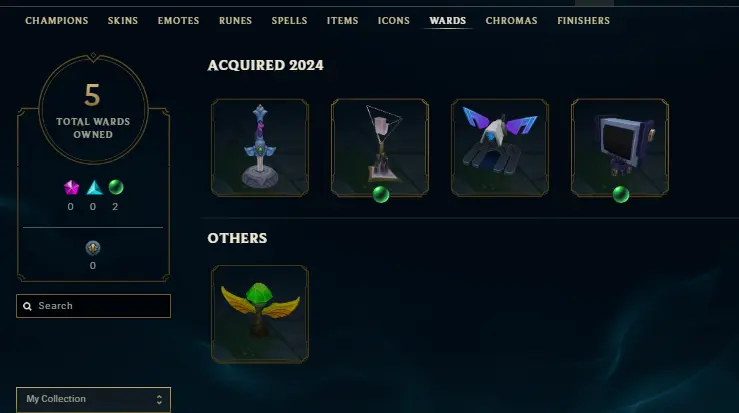Viewport: 739px width, 413px height.
Task: Select the sword-in-stone ward skin
Action: tap(260, 148)
